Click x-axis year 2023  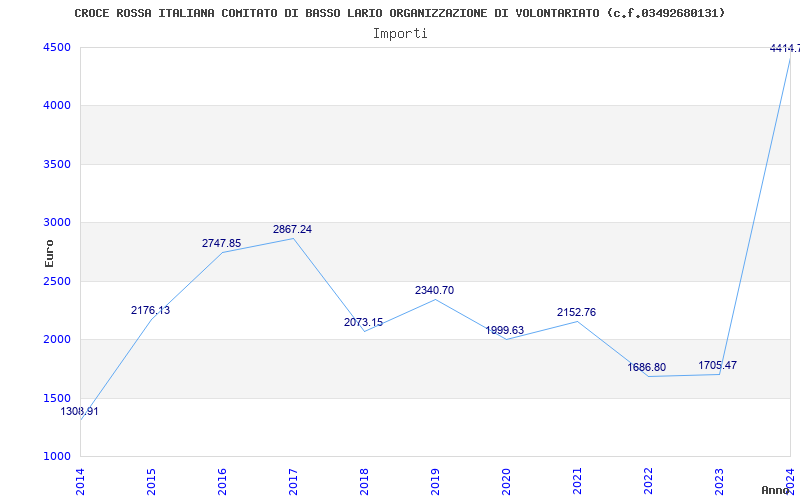719,481
